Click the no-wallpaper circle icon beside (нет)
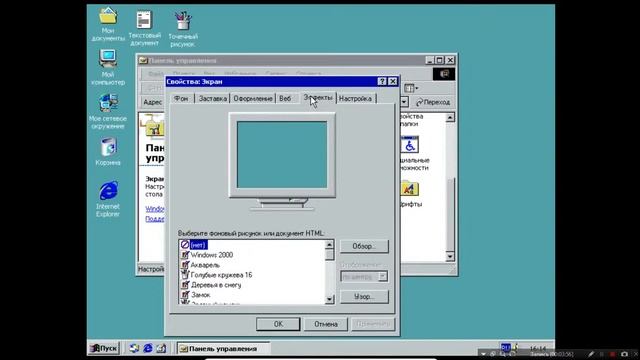640x360 pixels. click(x=185, y=245)
